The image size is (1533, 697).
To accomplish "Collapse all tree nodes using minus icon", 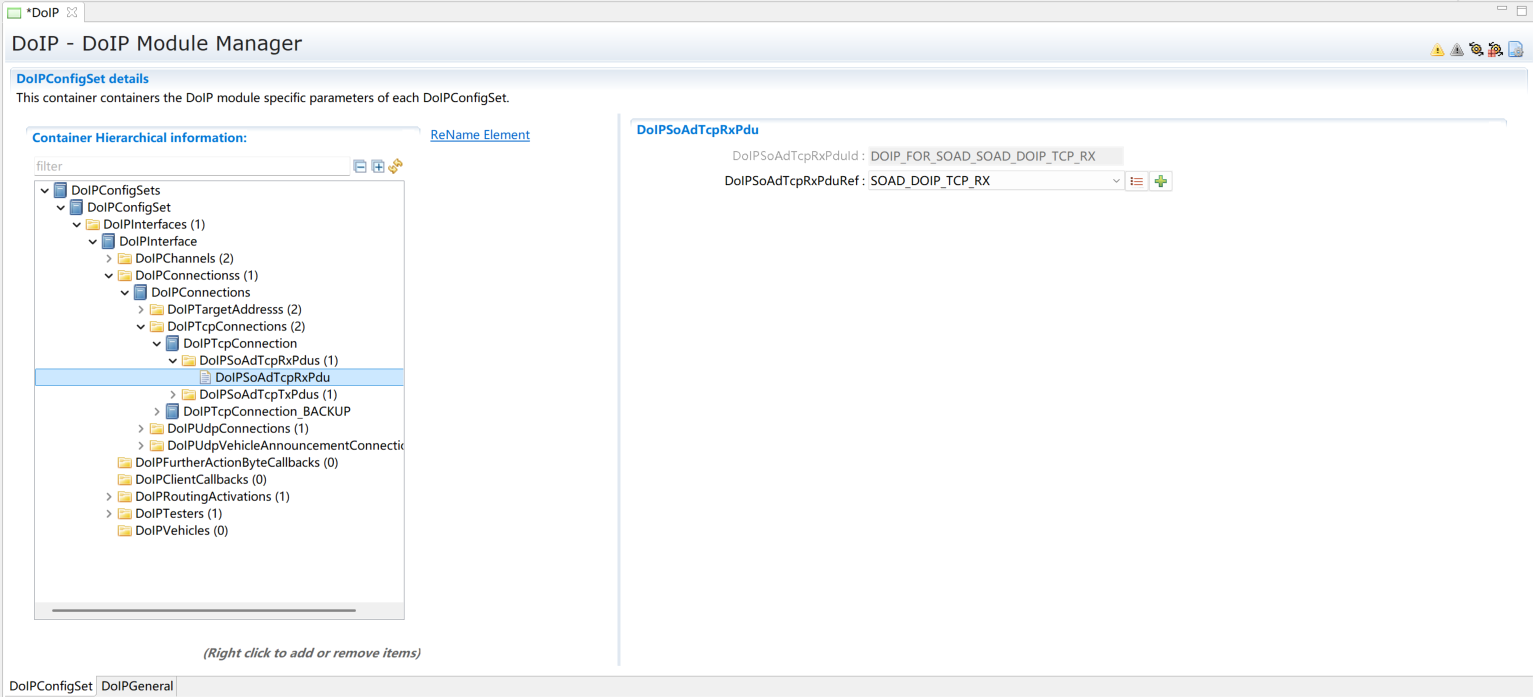I will pos(360,167).
